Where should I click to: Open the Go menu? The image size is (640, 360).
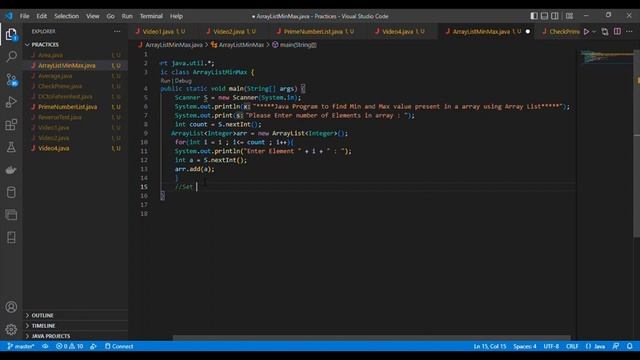click(111, 16)
